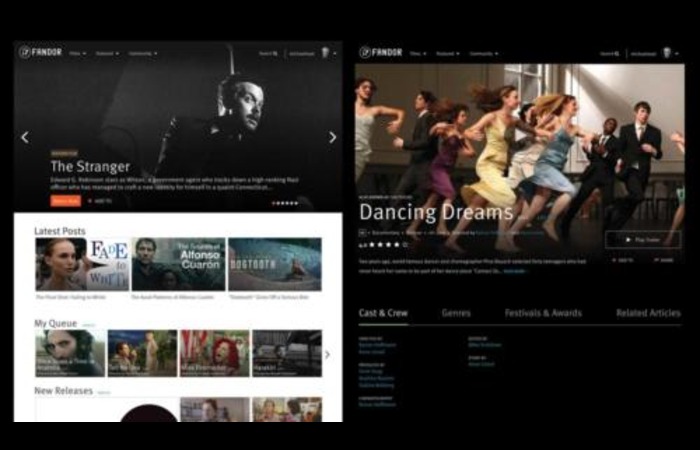Open the Alfonso Cuarón post thumbnail
This screenshot has width=700, height=450.
pyautogui.click(x=178, y=264)
